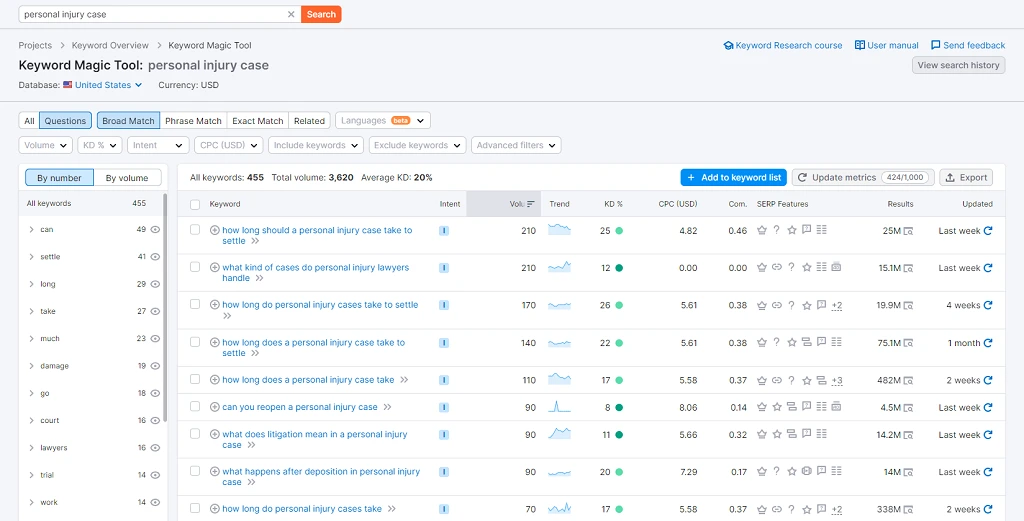
Task: Click the 'Add to keyword list' button
Action: 733,177
